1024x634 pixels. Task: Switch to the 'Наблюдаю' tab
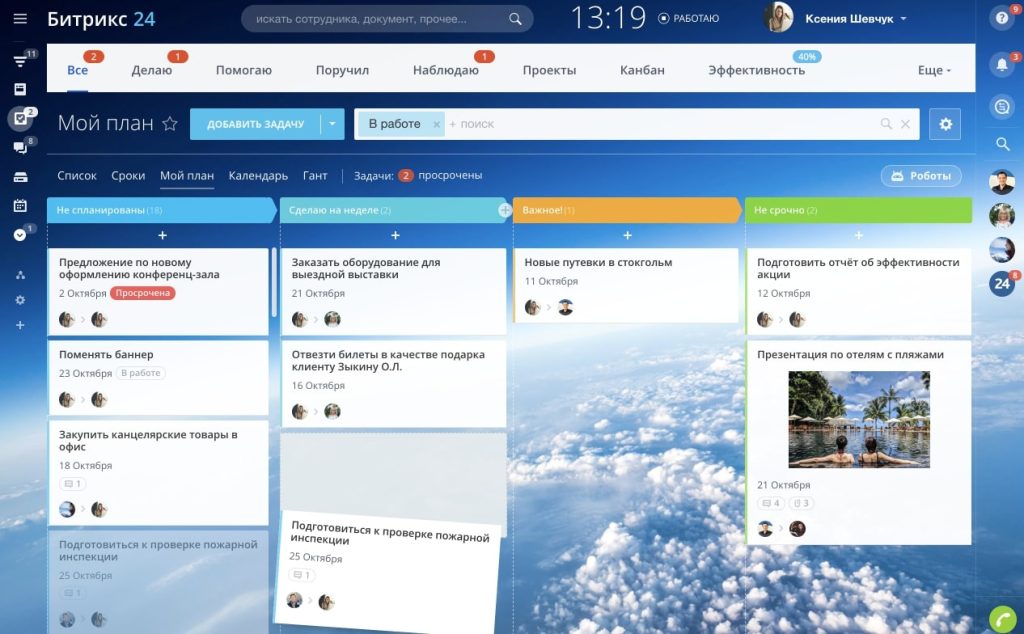pyautogui.click(x=445, y=70)
